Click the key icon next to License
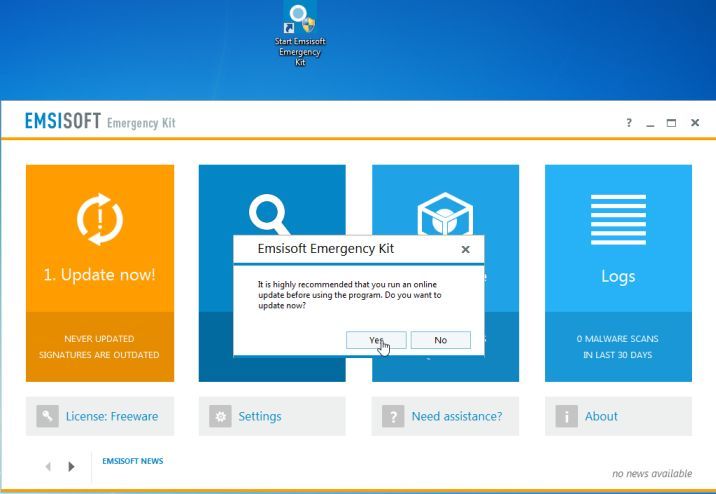Viewport: 716px width, 494px height. click(x=47, y=416)
